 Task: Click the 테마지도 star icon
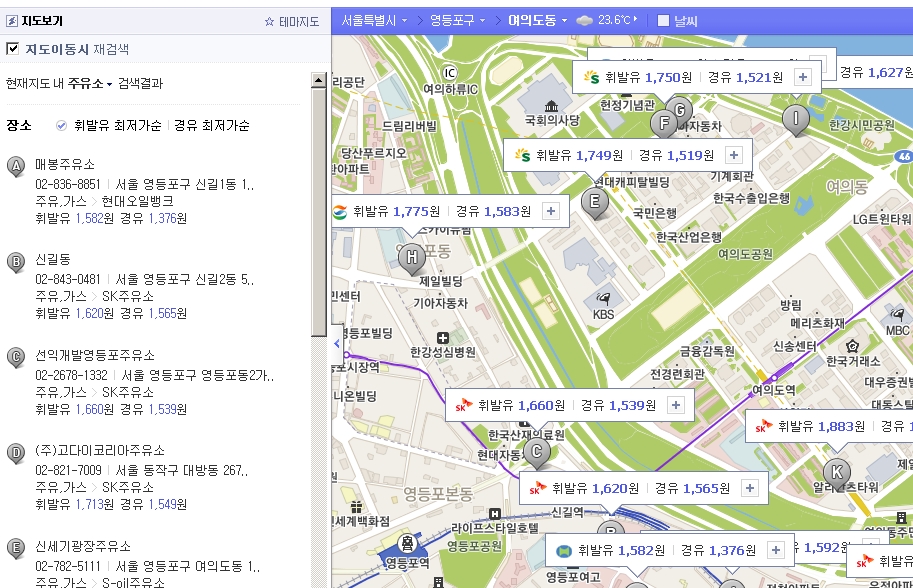[269, 22]
